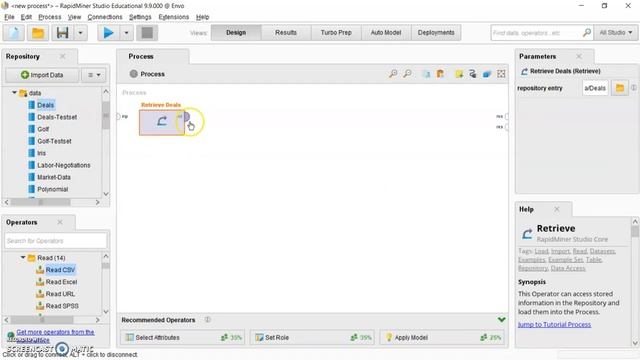Click the output port of Retrieve Deals

186,117
